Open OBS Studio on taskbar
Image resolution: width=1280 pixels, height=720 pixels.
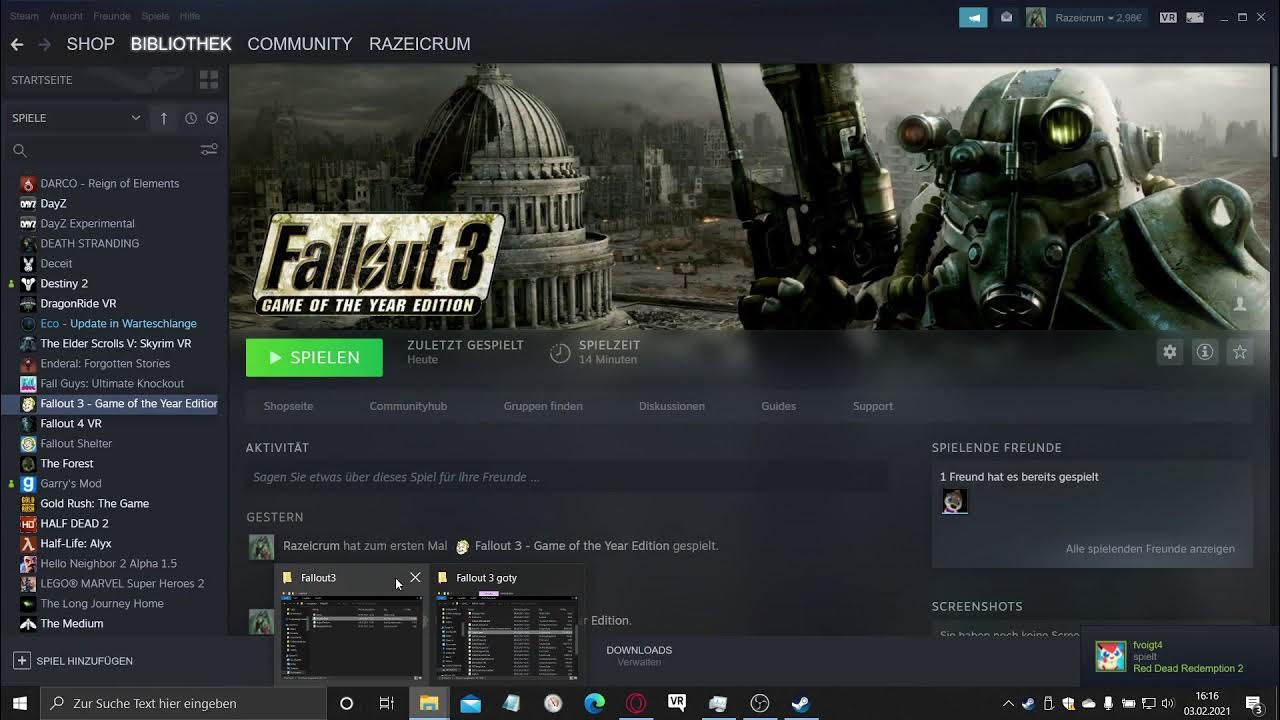[x=759, y=703]
